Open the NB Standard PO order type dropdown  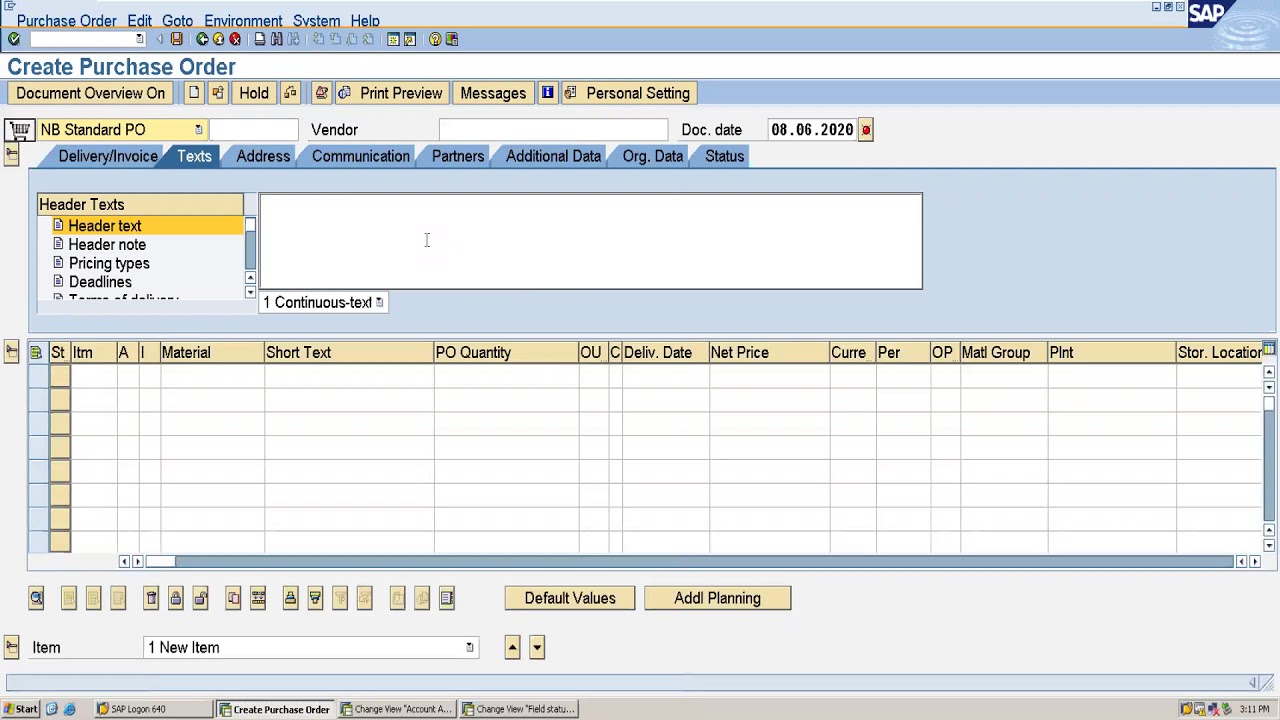point(197,129)
